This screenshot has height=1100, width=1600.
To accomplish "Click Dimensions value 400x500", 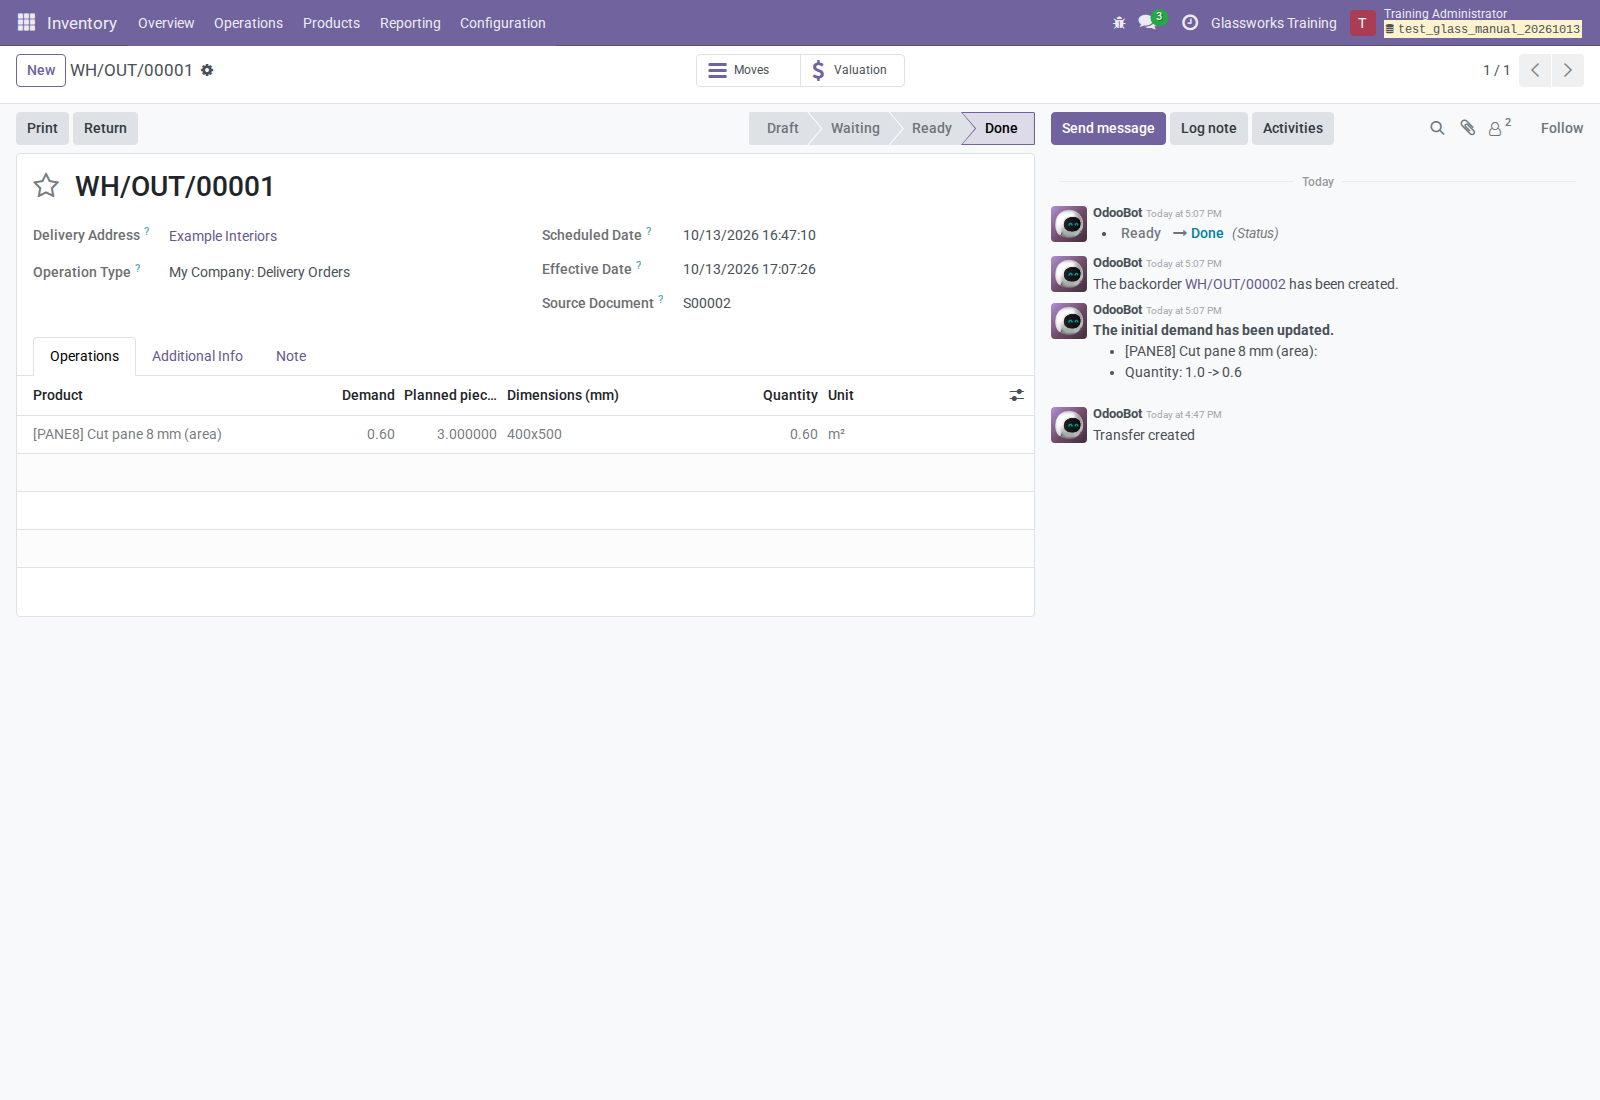I will 534,434.
